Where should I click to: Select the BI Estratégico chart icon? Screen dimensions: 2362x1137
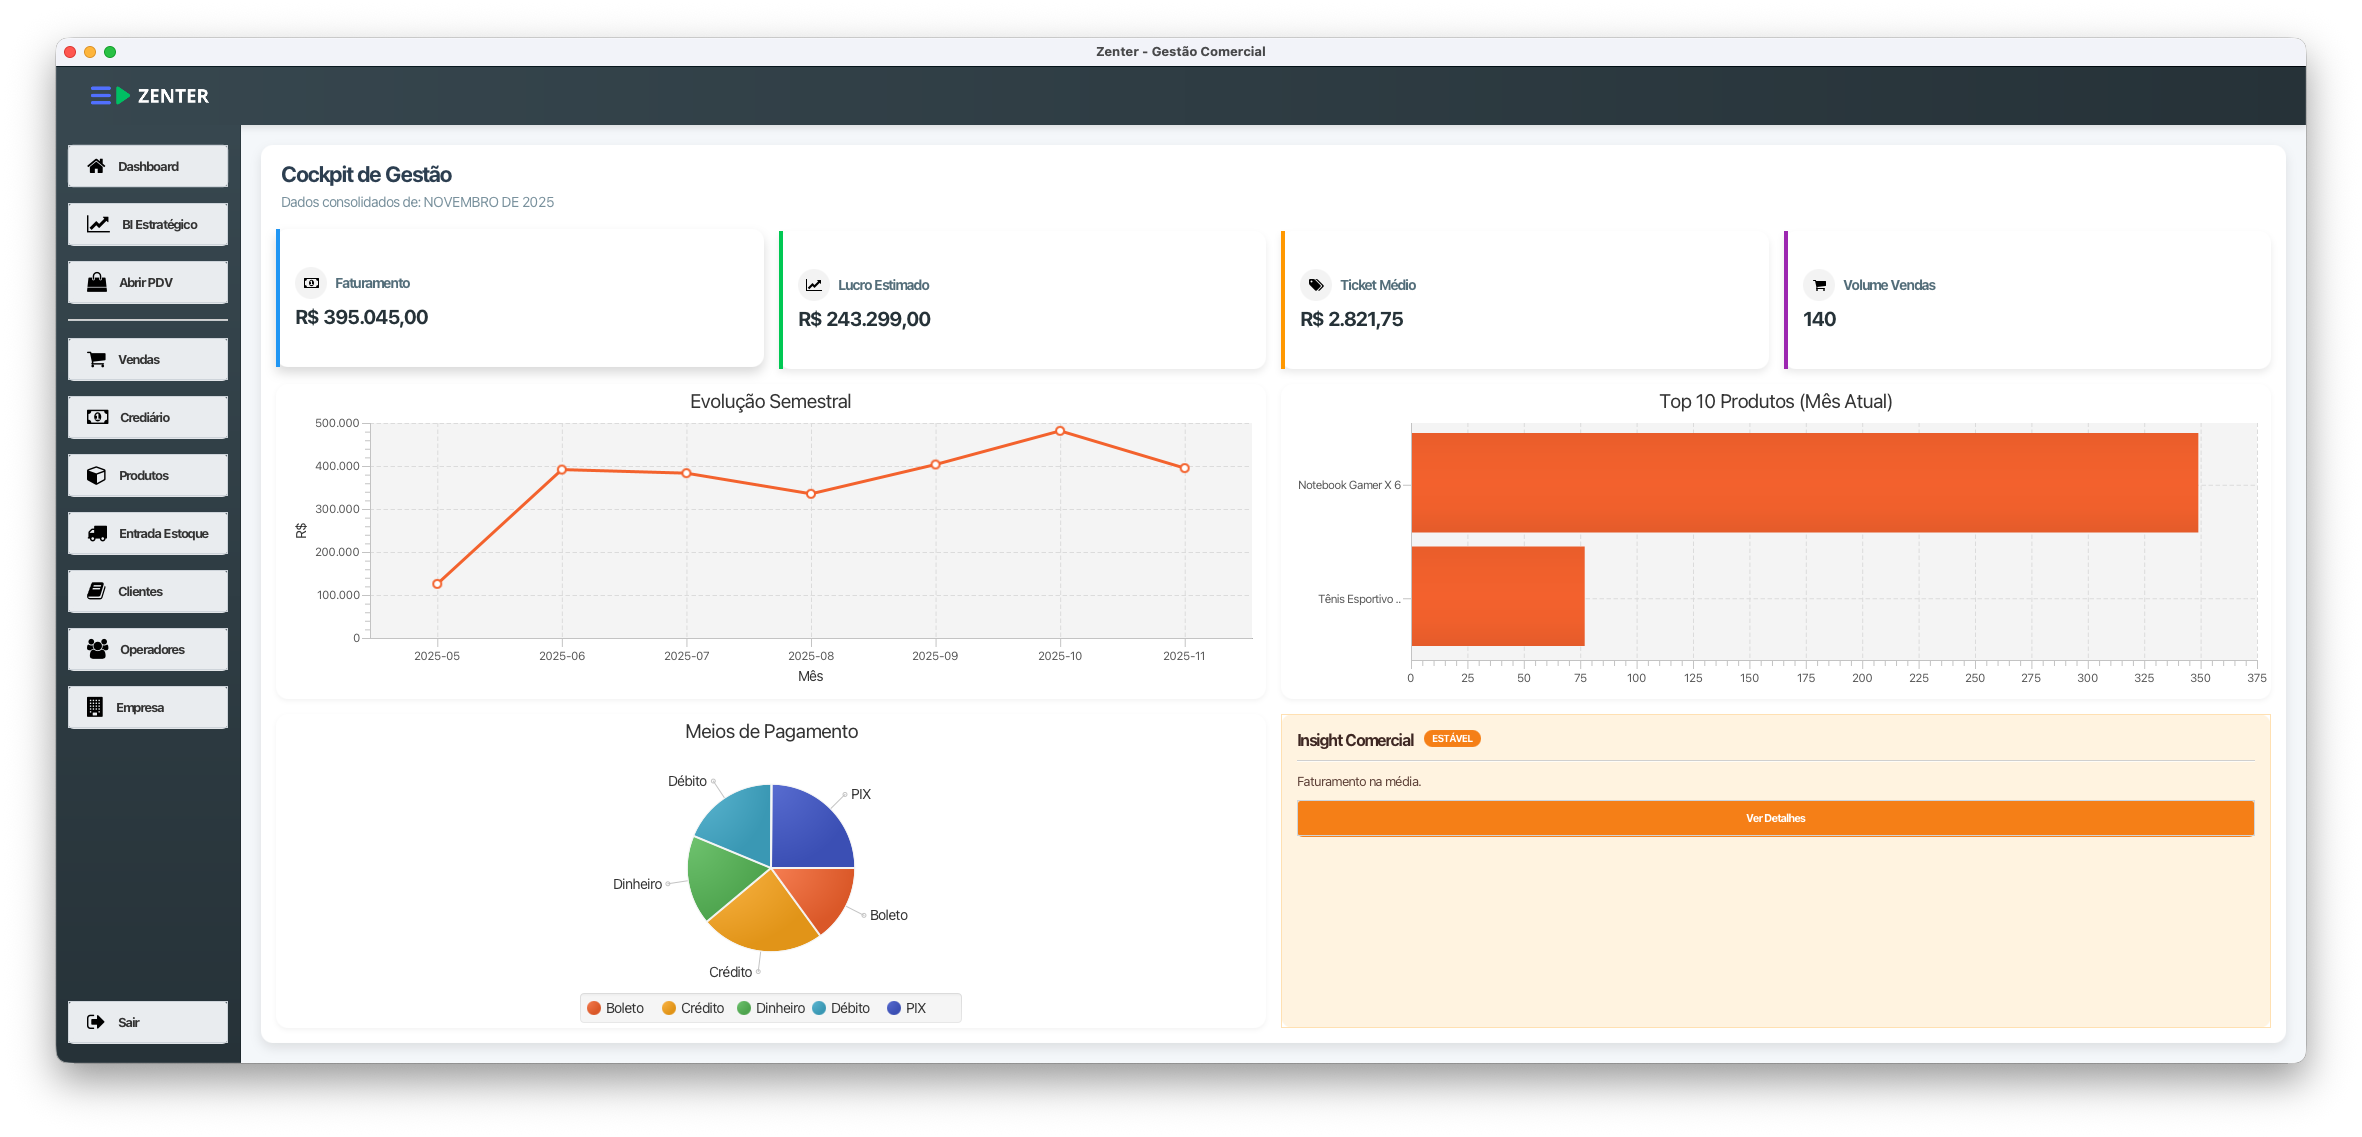pos(97,224)
